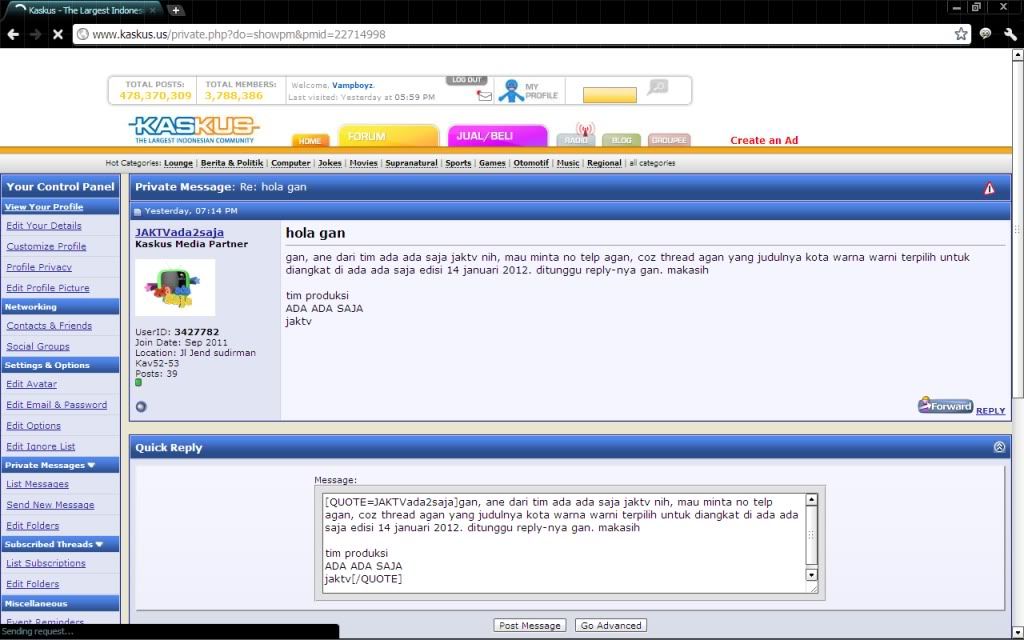This screenshot has height=640, width=1024.
Task: Bookmark this page with the star icon
Action: pos(961,34)
